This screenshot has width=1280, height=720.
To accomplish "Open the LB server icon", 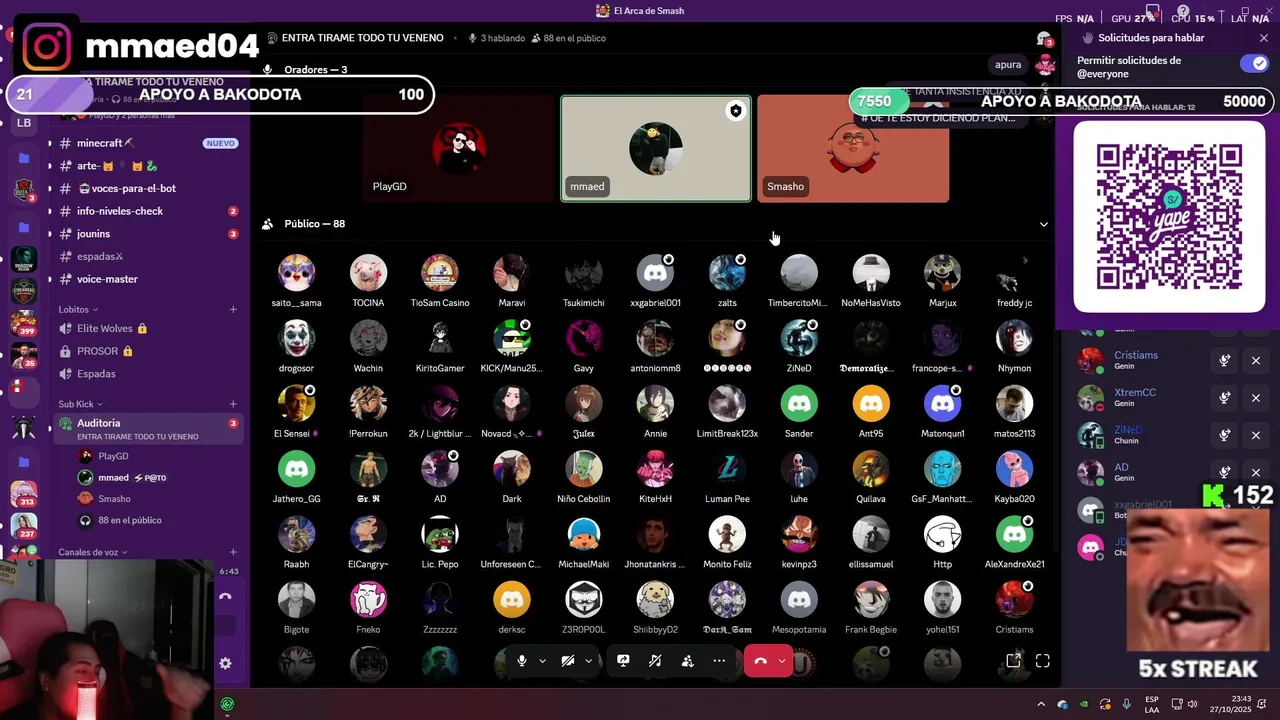I will click(x=24, y=123).
